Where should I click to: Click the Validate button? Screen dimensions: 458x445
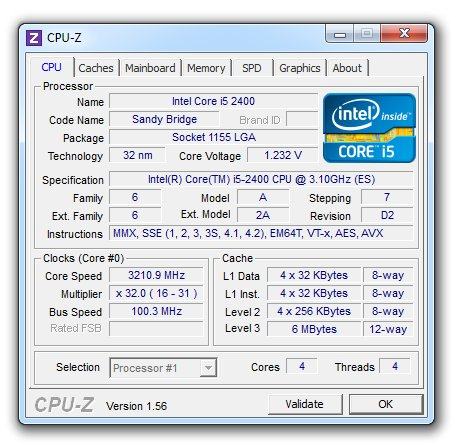click(305, 404)
